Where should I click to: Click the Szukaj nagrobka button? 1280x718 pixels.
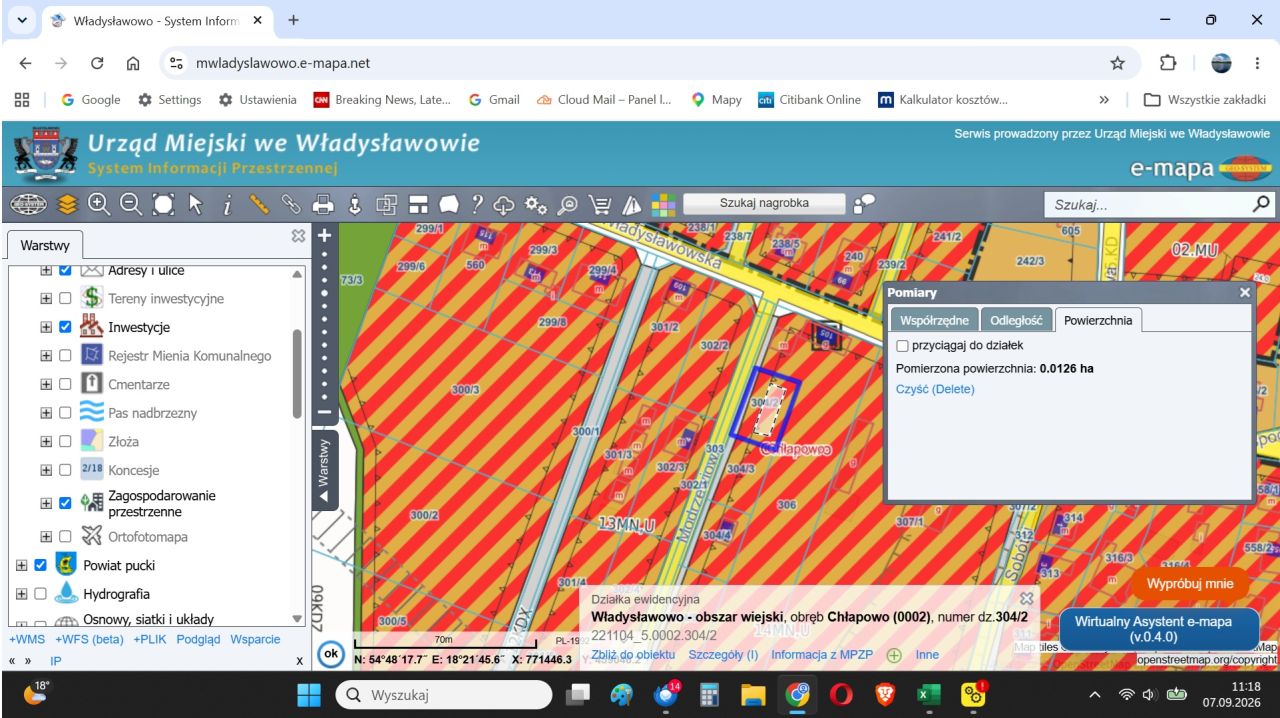click(764, 203)
